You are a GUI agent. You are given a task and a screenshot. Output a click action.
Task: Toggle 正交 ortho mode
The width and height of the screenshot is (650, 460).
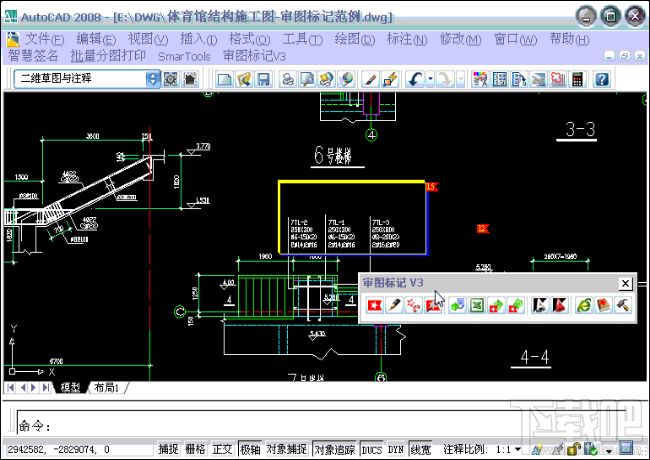[223, 449]
